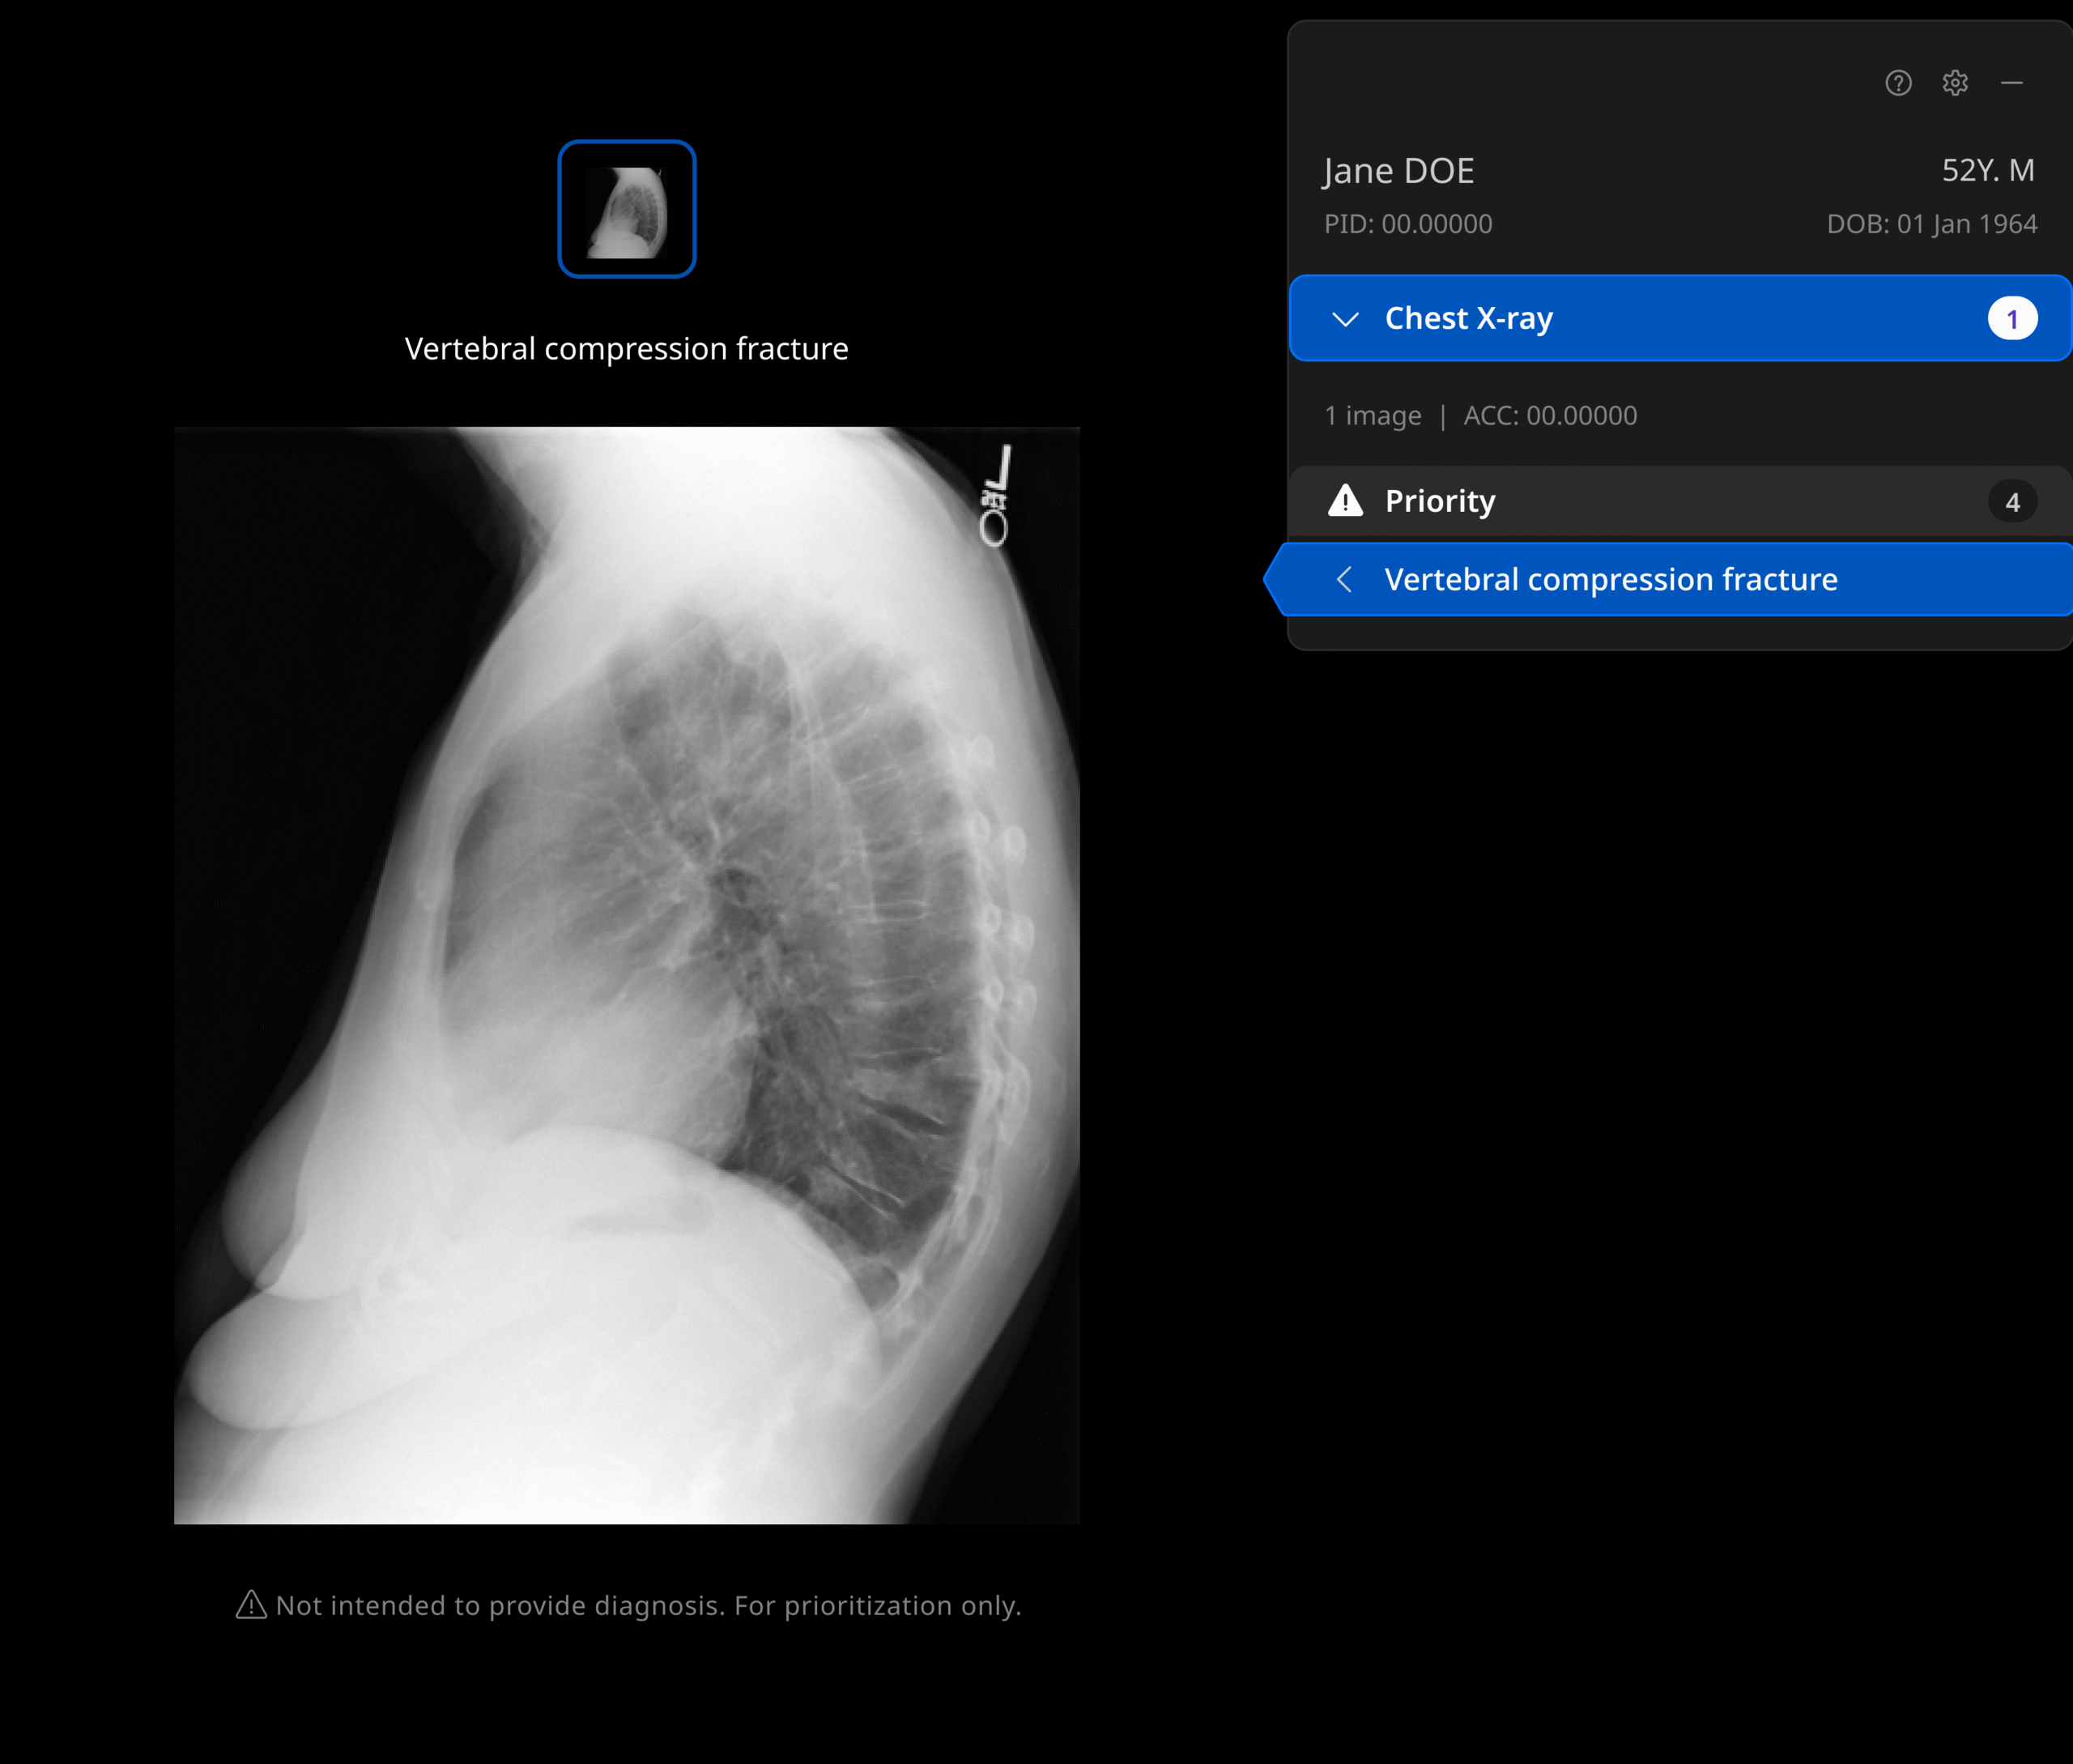The image size is (2073, 1764).
Task: Click the Priority warning triangle icon
Action: point(1345,500)
